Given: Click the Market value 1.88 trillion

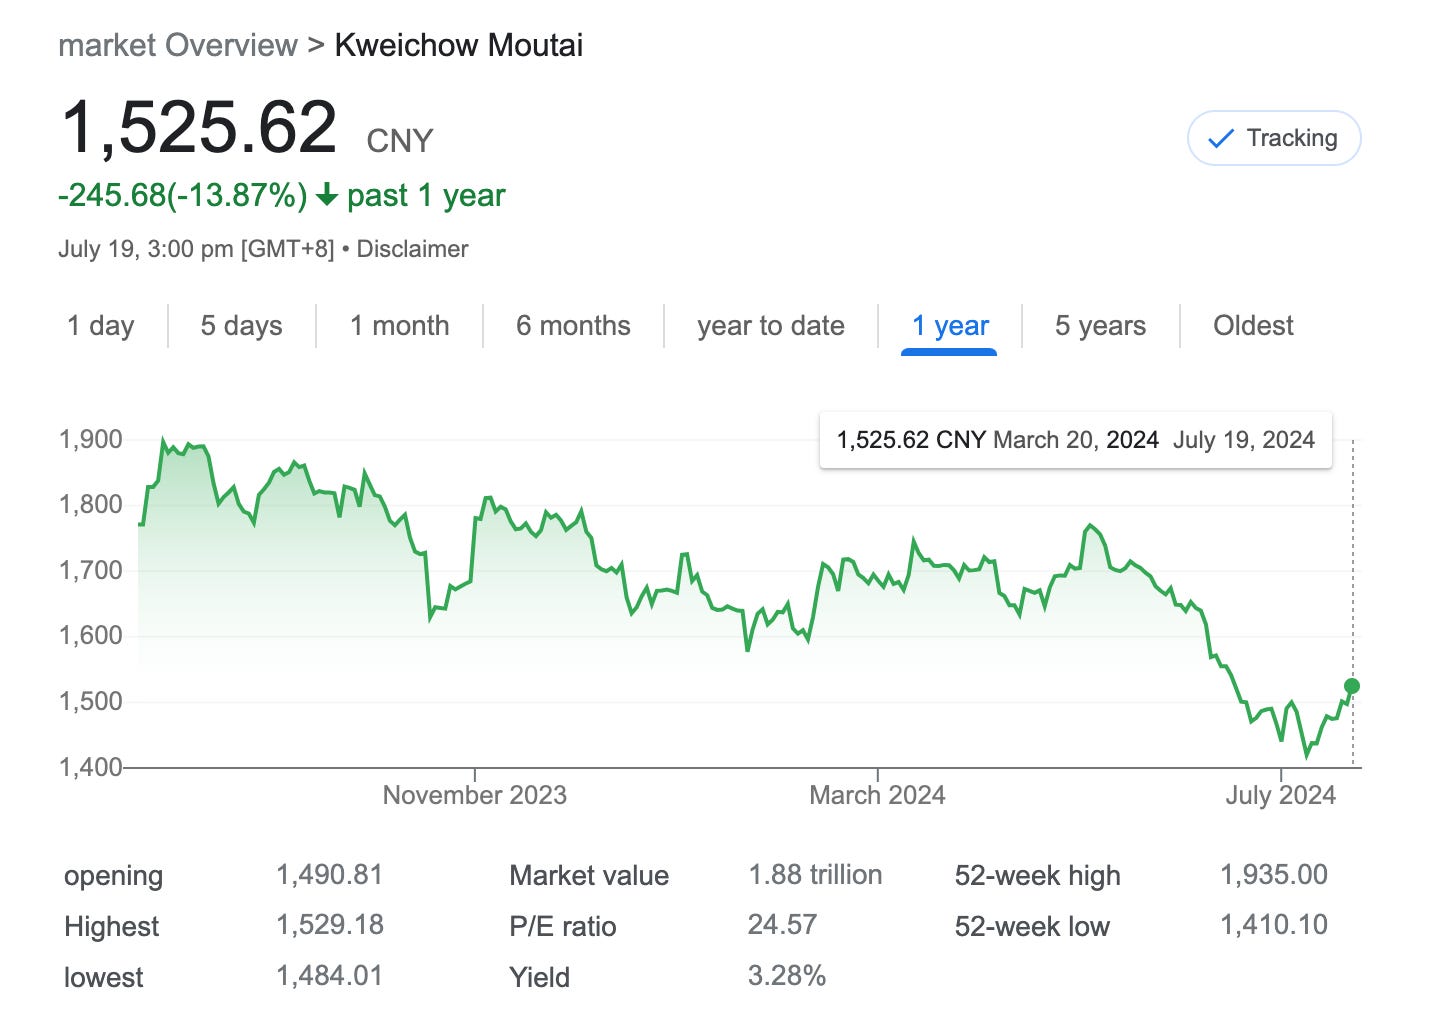Looking at the screenshot, I should (x=815, y=875).
